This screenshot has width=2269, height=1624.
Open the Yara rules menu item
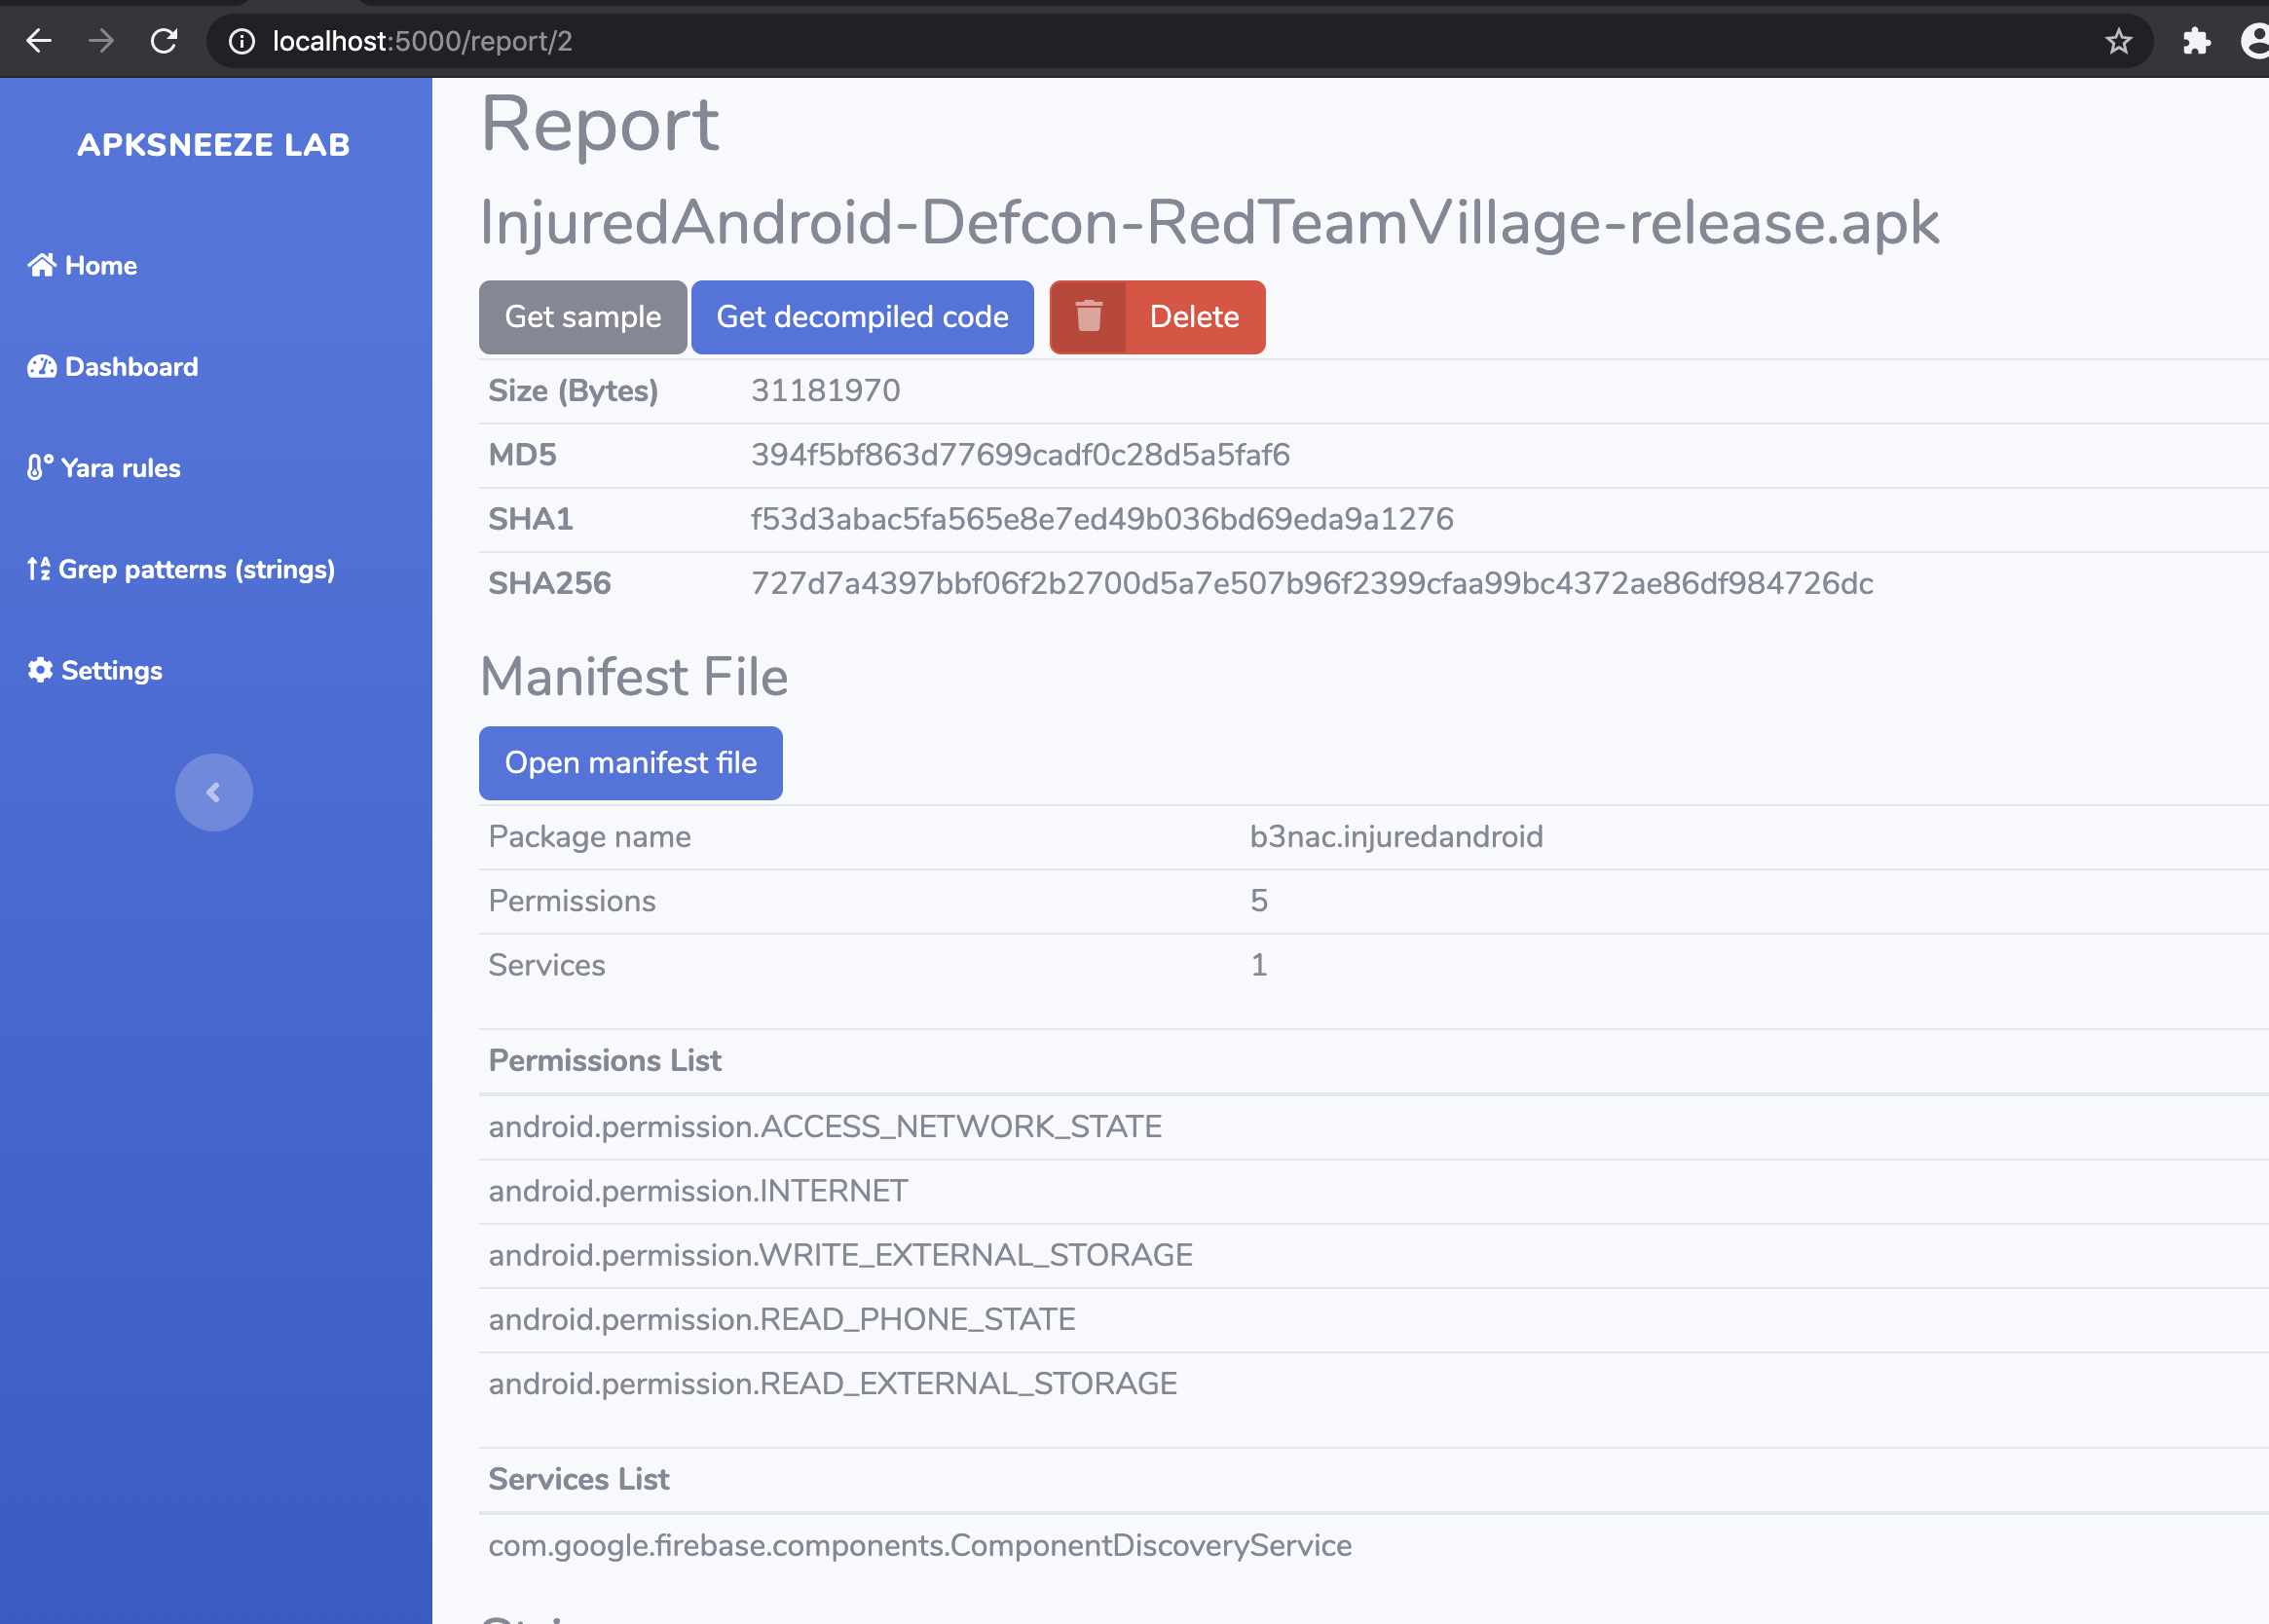click(120, 468)
